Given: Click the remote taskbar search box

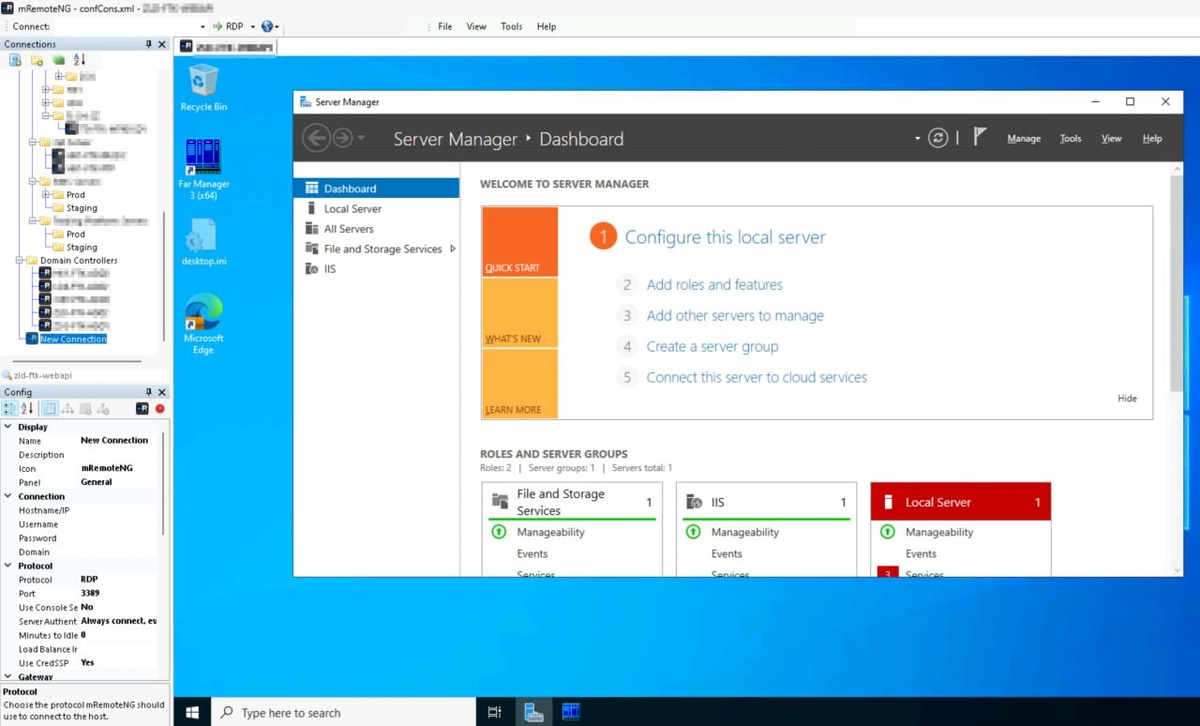Looking at the screenshot, I should (x=341, y=712).
